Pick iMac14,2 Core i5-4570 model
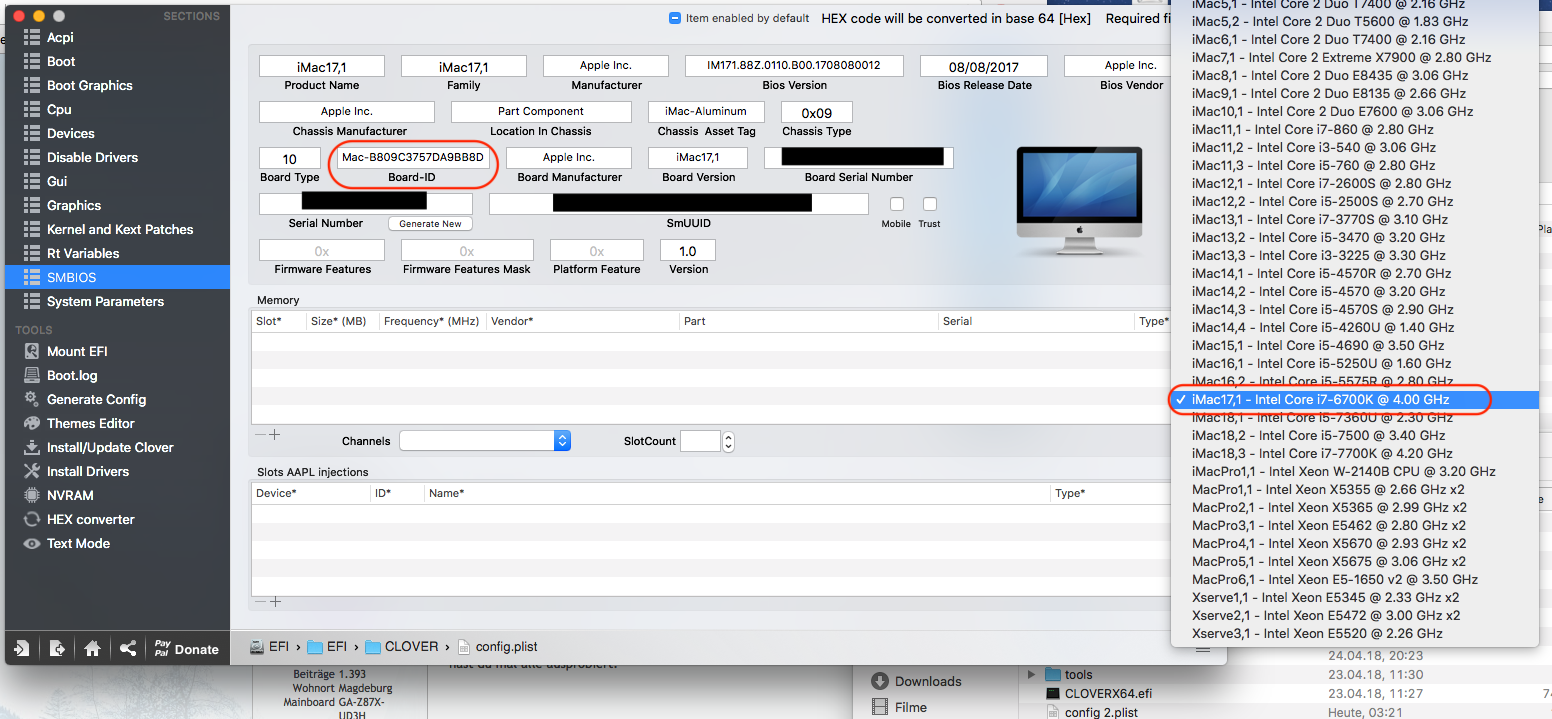 click(1354, 291)
